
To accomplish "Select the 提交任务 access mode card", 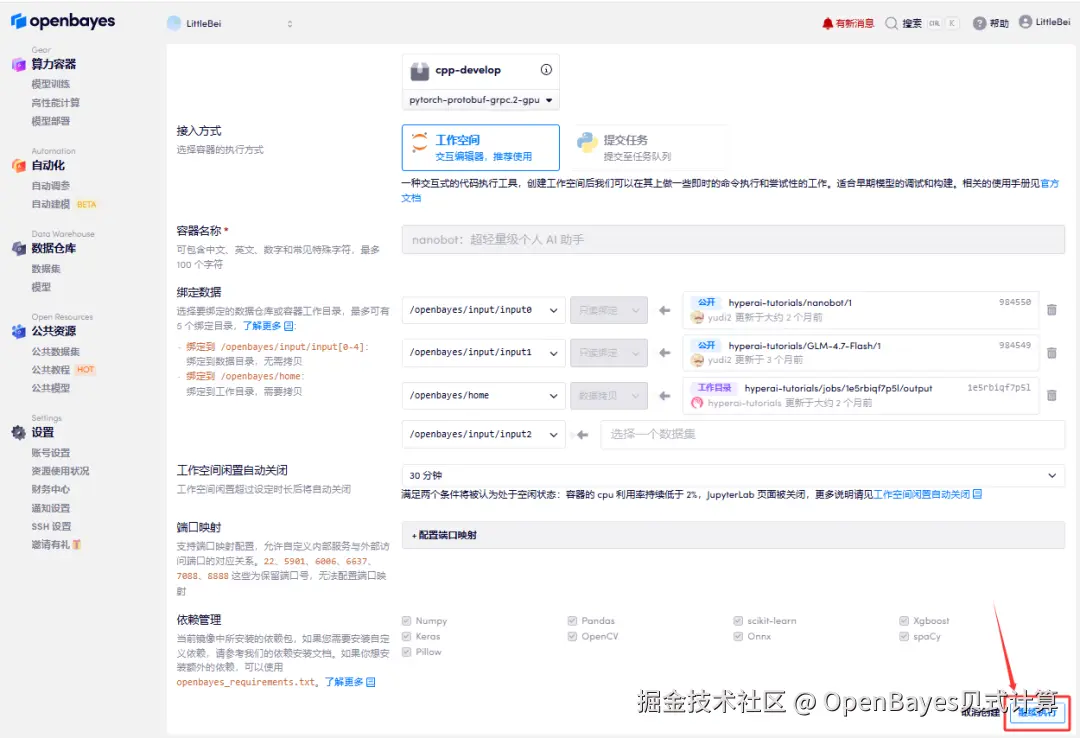I will coord(647,147).
